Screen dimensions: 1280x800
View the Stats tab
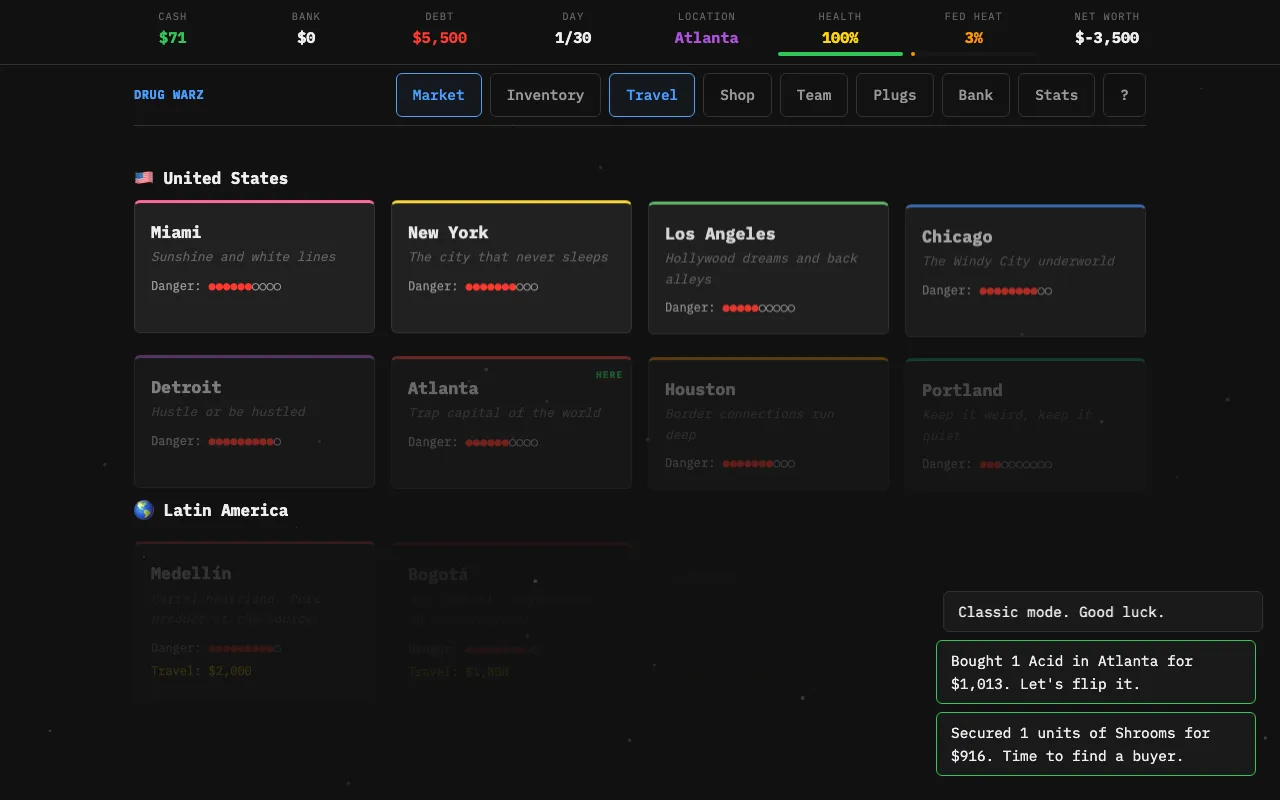point(1056,95)
